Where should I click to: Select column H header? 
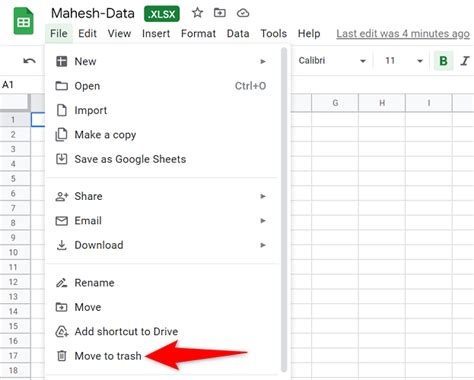(x=382, y=103)
